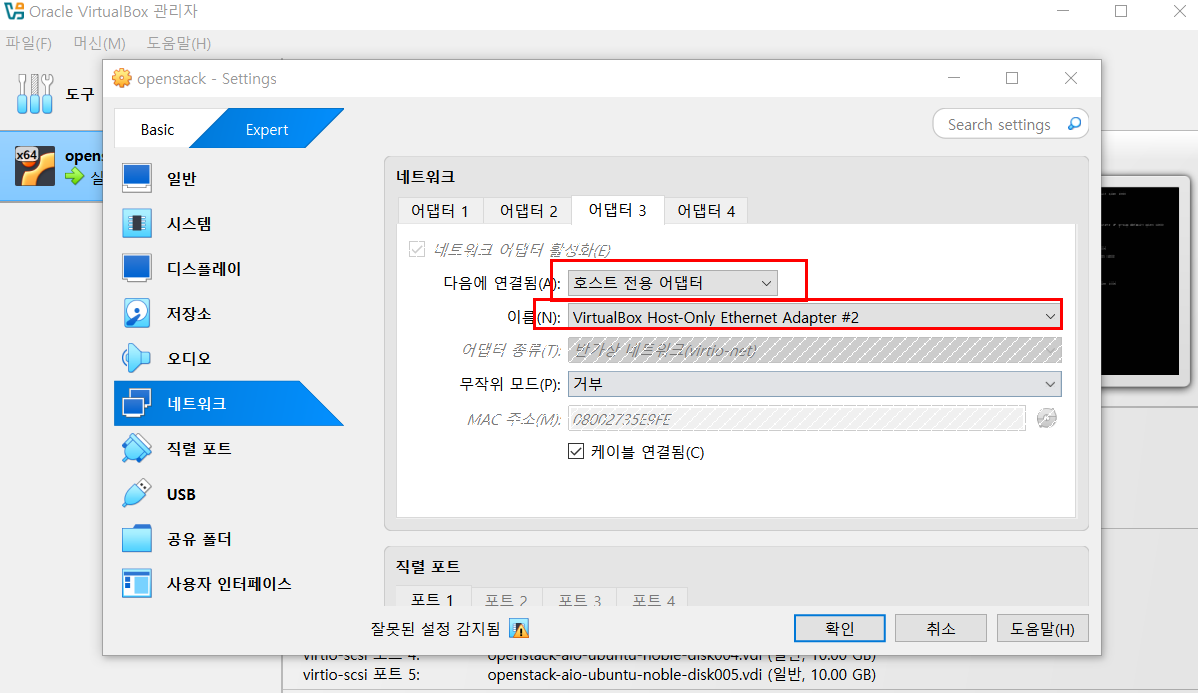
Task: Expand the 이름 adapter name dropdown
Action: (x=814, y=316)
